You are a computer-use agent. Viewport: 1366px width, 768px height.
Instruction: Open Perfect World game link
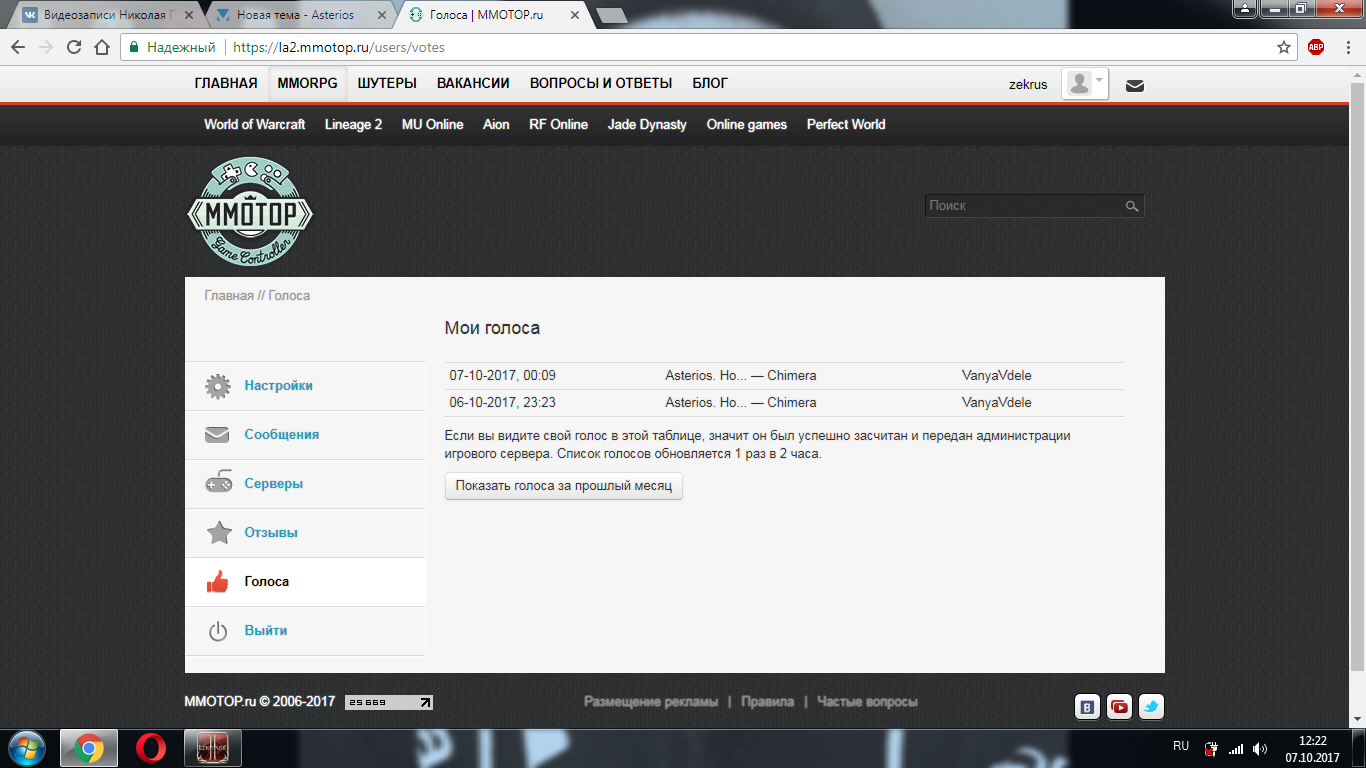pos(846,125)
